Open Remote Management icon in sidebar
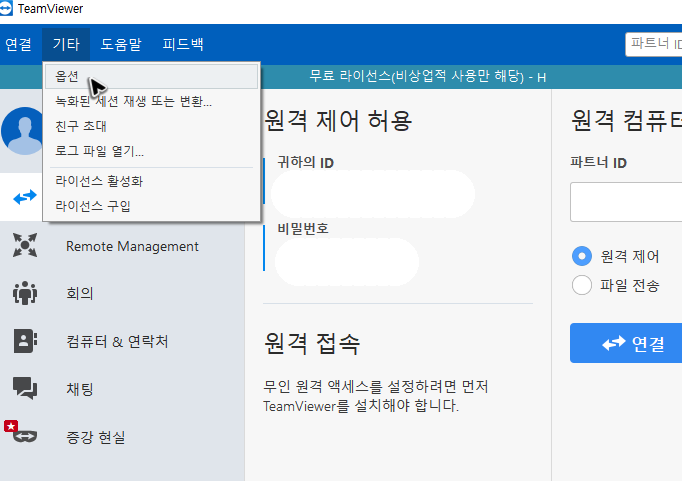The height and width of the screenshot is (481, 682). [x=25, y=245]
